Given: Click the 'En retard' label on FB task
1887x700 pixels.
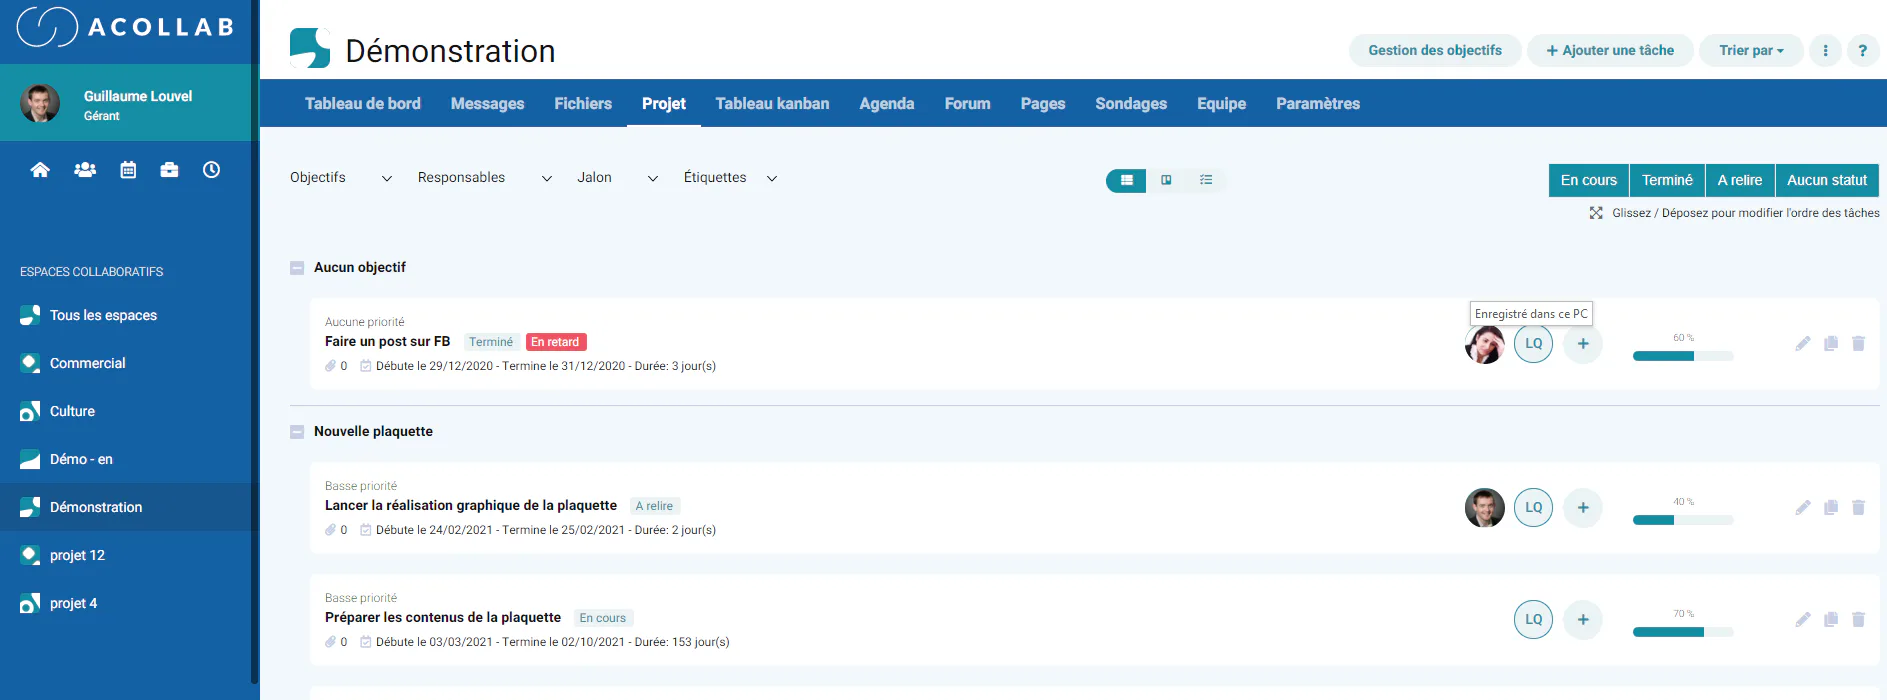Looking at the screenshot, I should [555, 342].
